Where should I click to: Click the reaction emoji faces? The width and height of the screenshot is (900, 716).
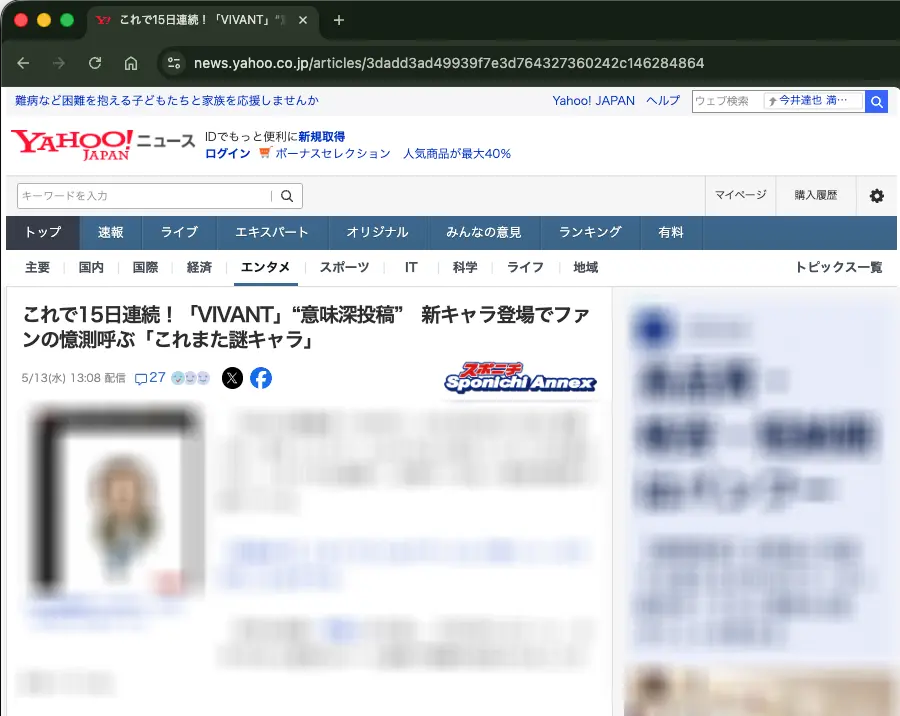pyautogui.click(x=191, y=378)
